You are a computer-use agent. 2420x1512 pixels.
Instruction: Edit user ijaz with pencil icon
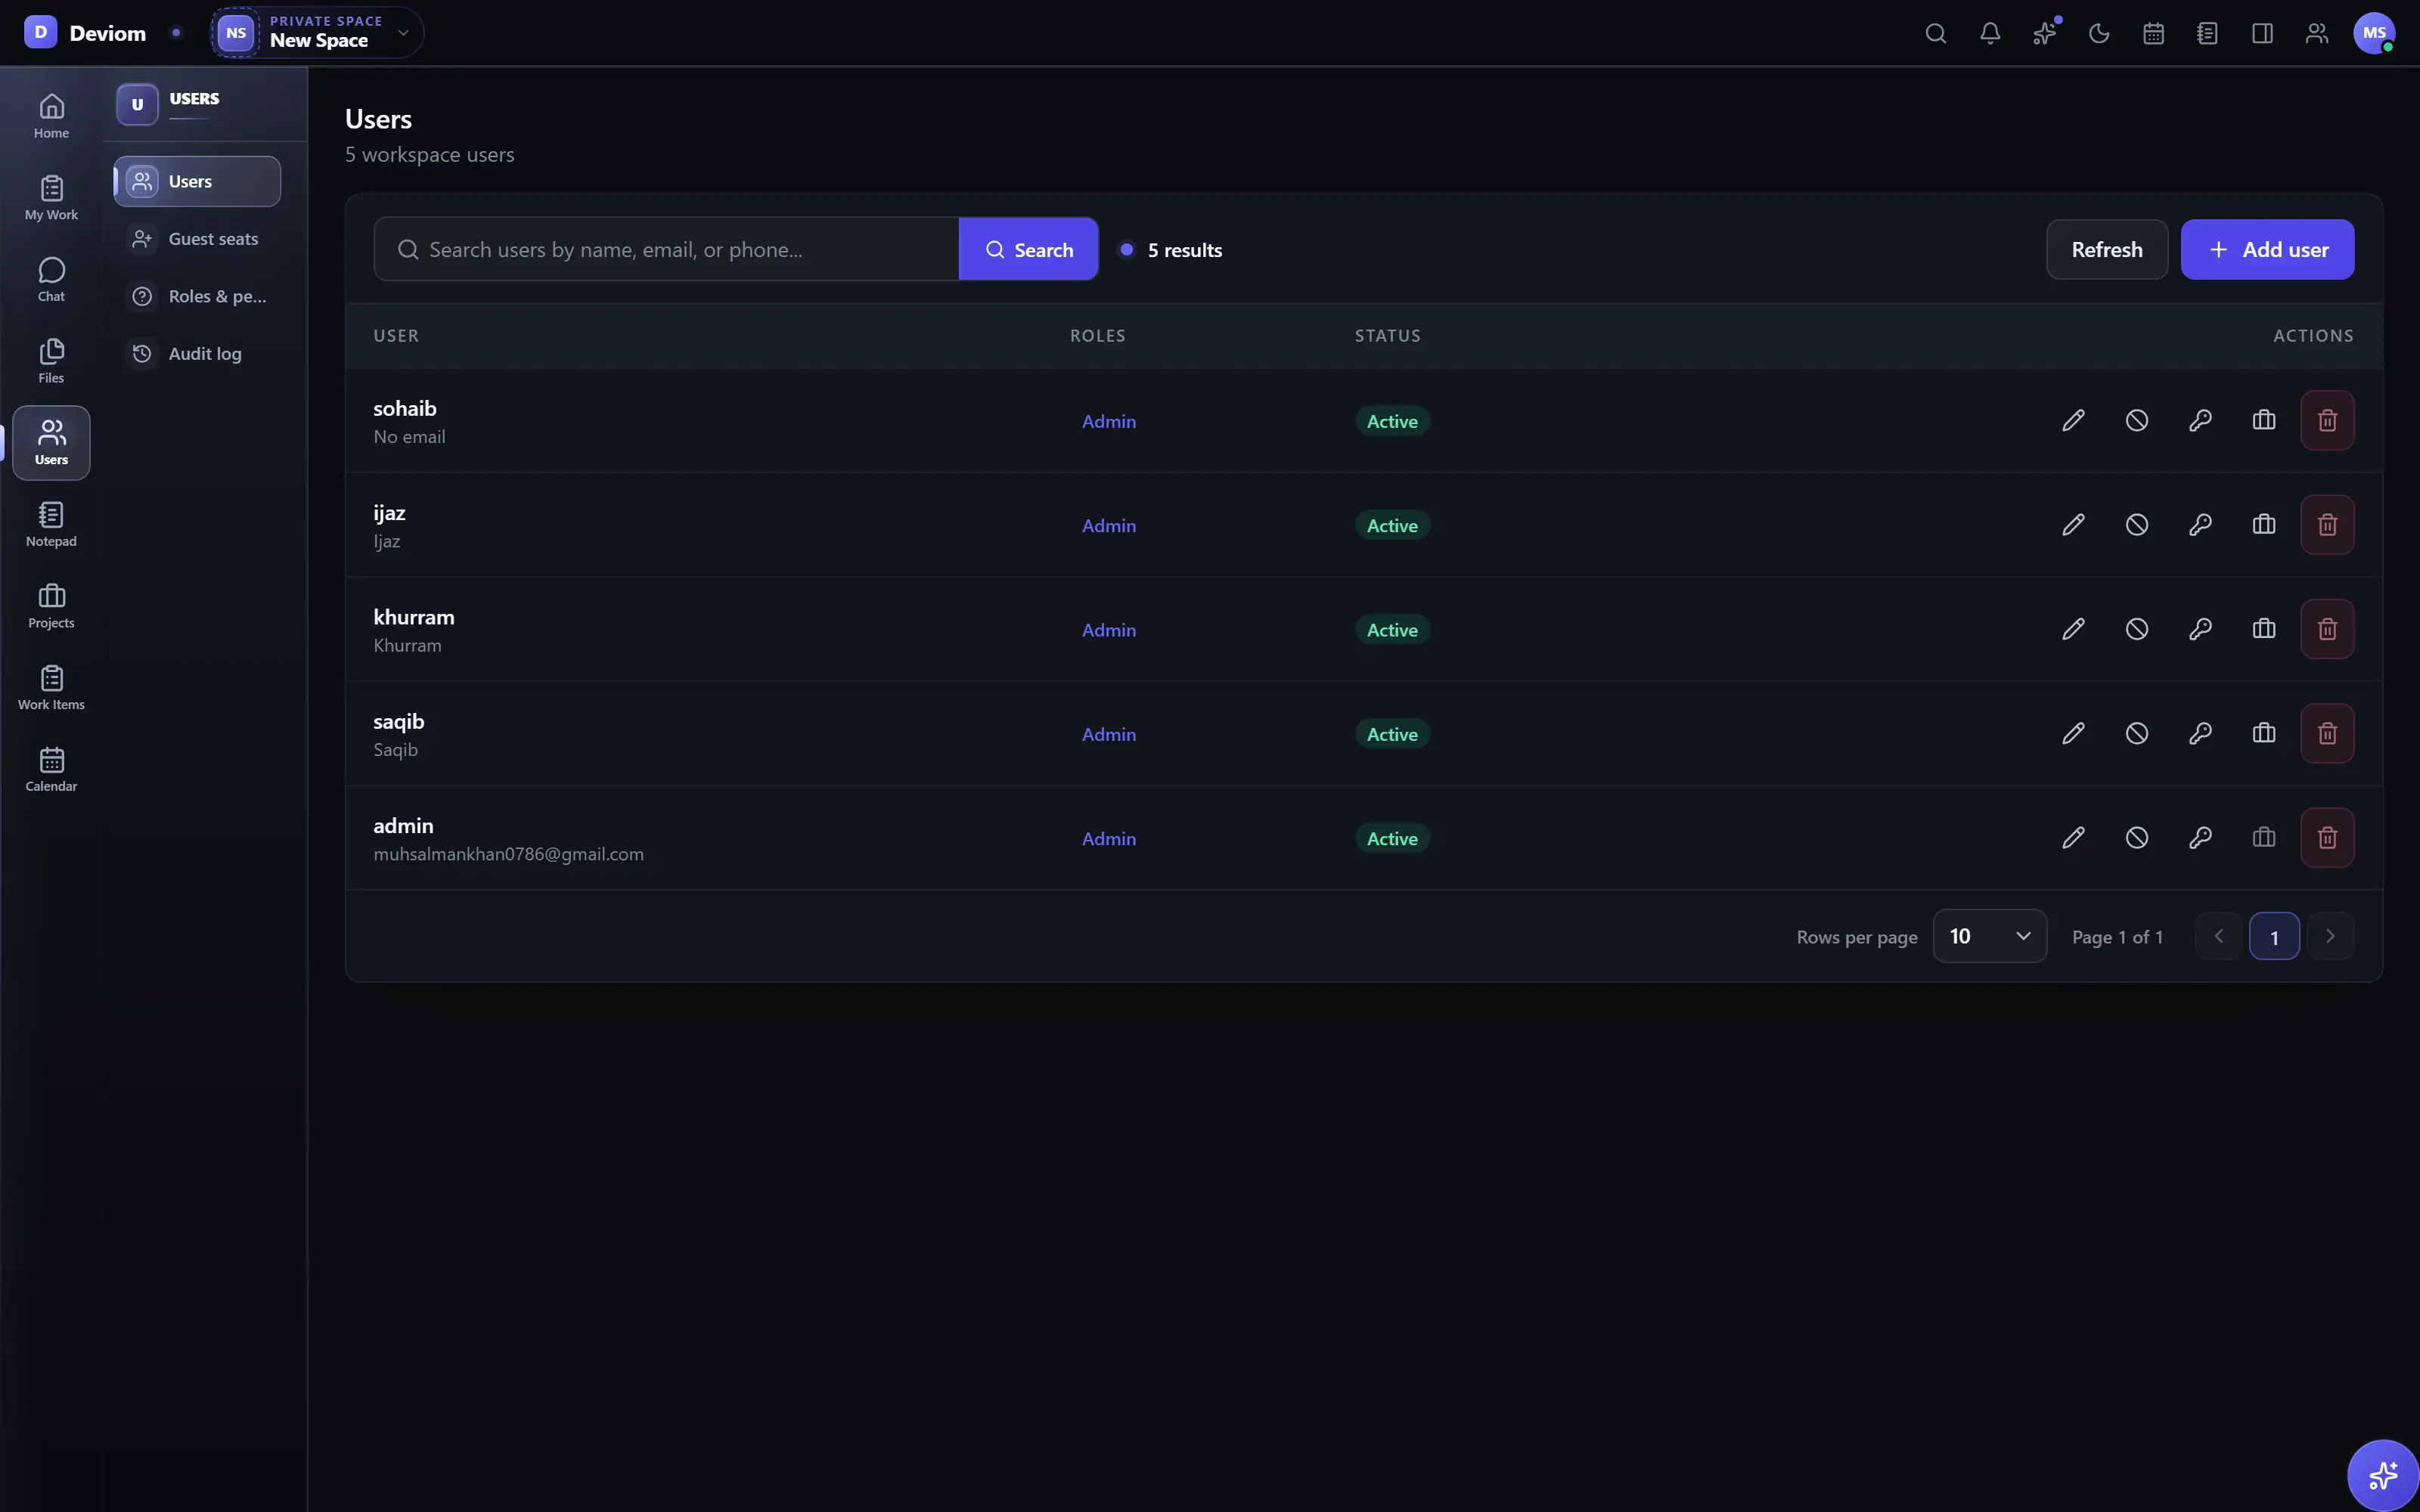tap(2073, 525)
